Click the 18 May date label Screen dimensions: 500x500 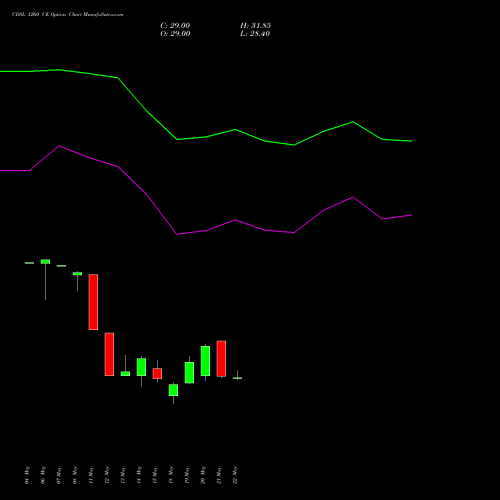pyautogui.click(x=171, y=475)
